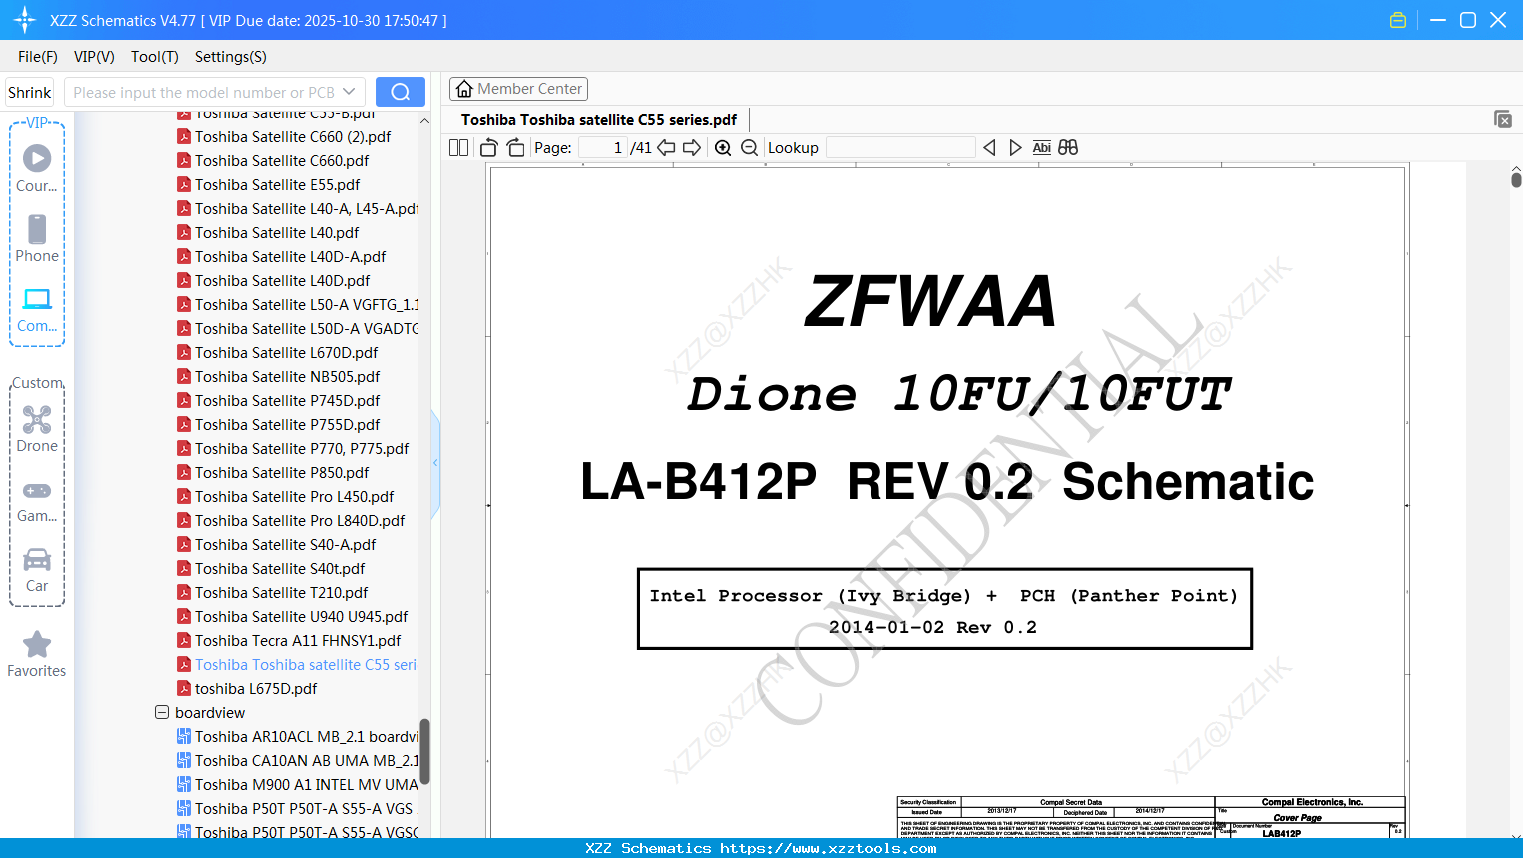
Task: Open the Car category
Action: point(37,570)
